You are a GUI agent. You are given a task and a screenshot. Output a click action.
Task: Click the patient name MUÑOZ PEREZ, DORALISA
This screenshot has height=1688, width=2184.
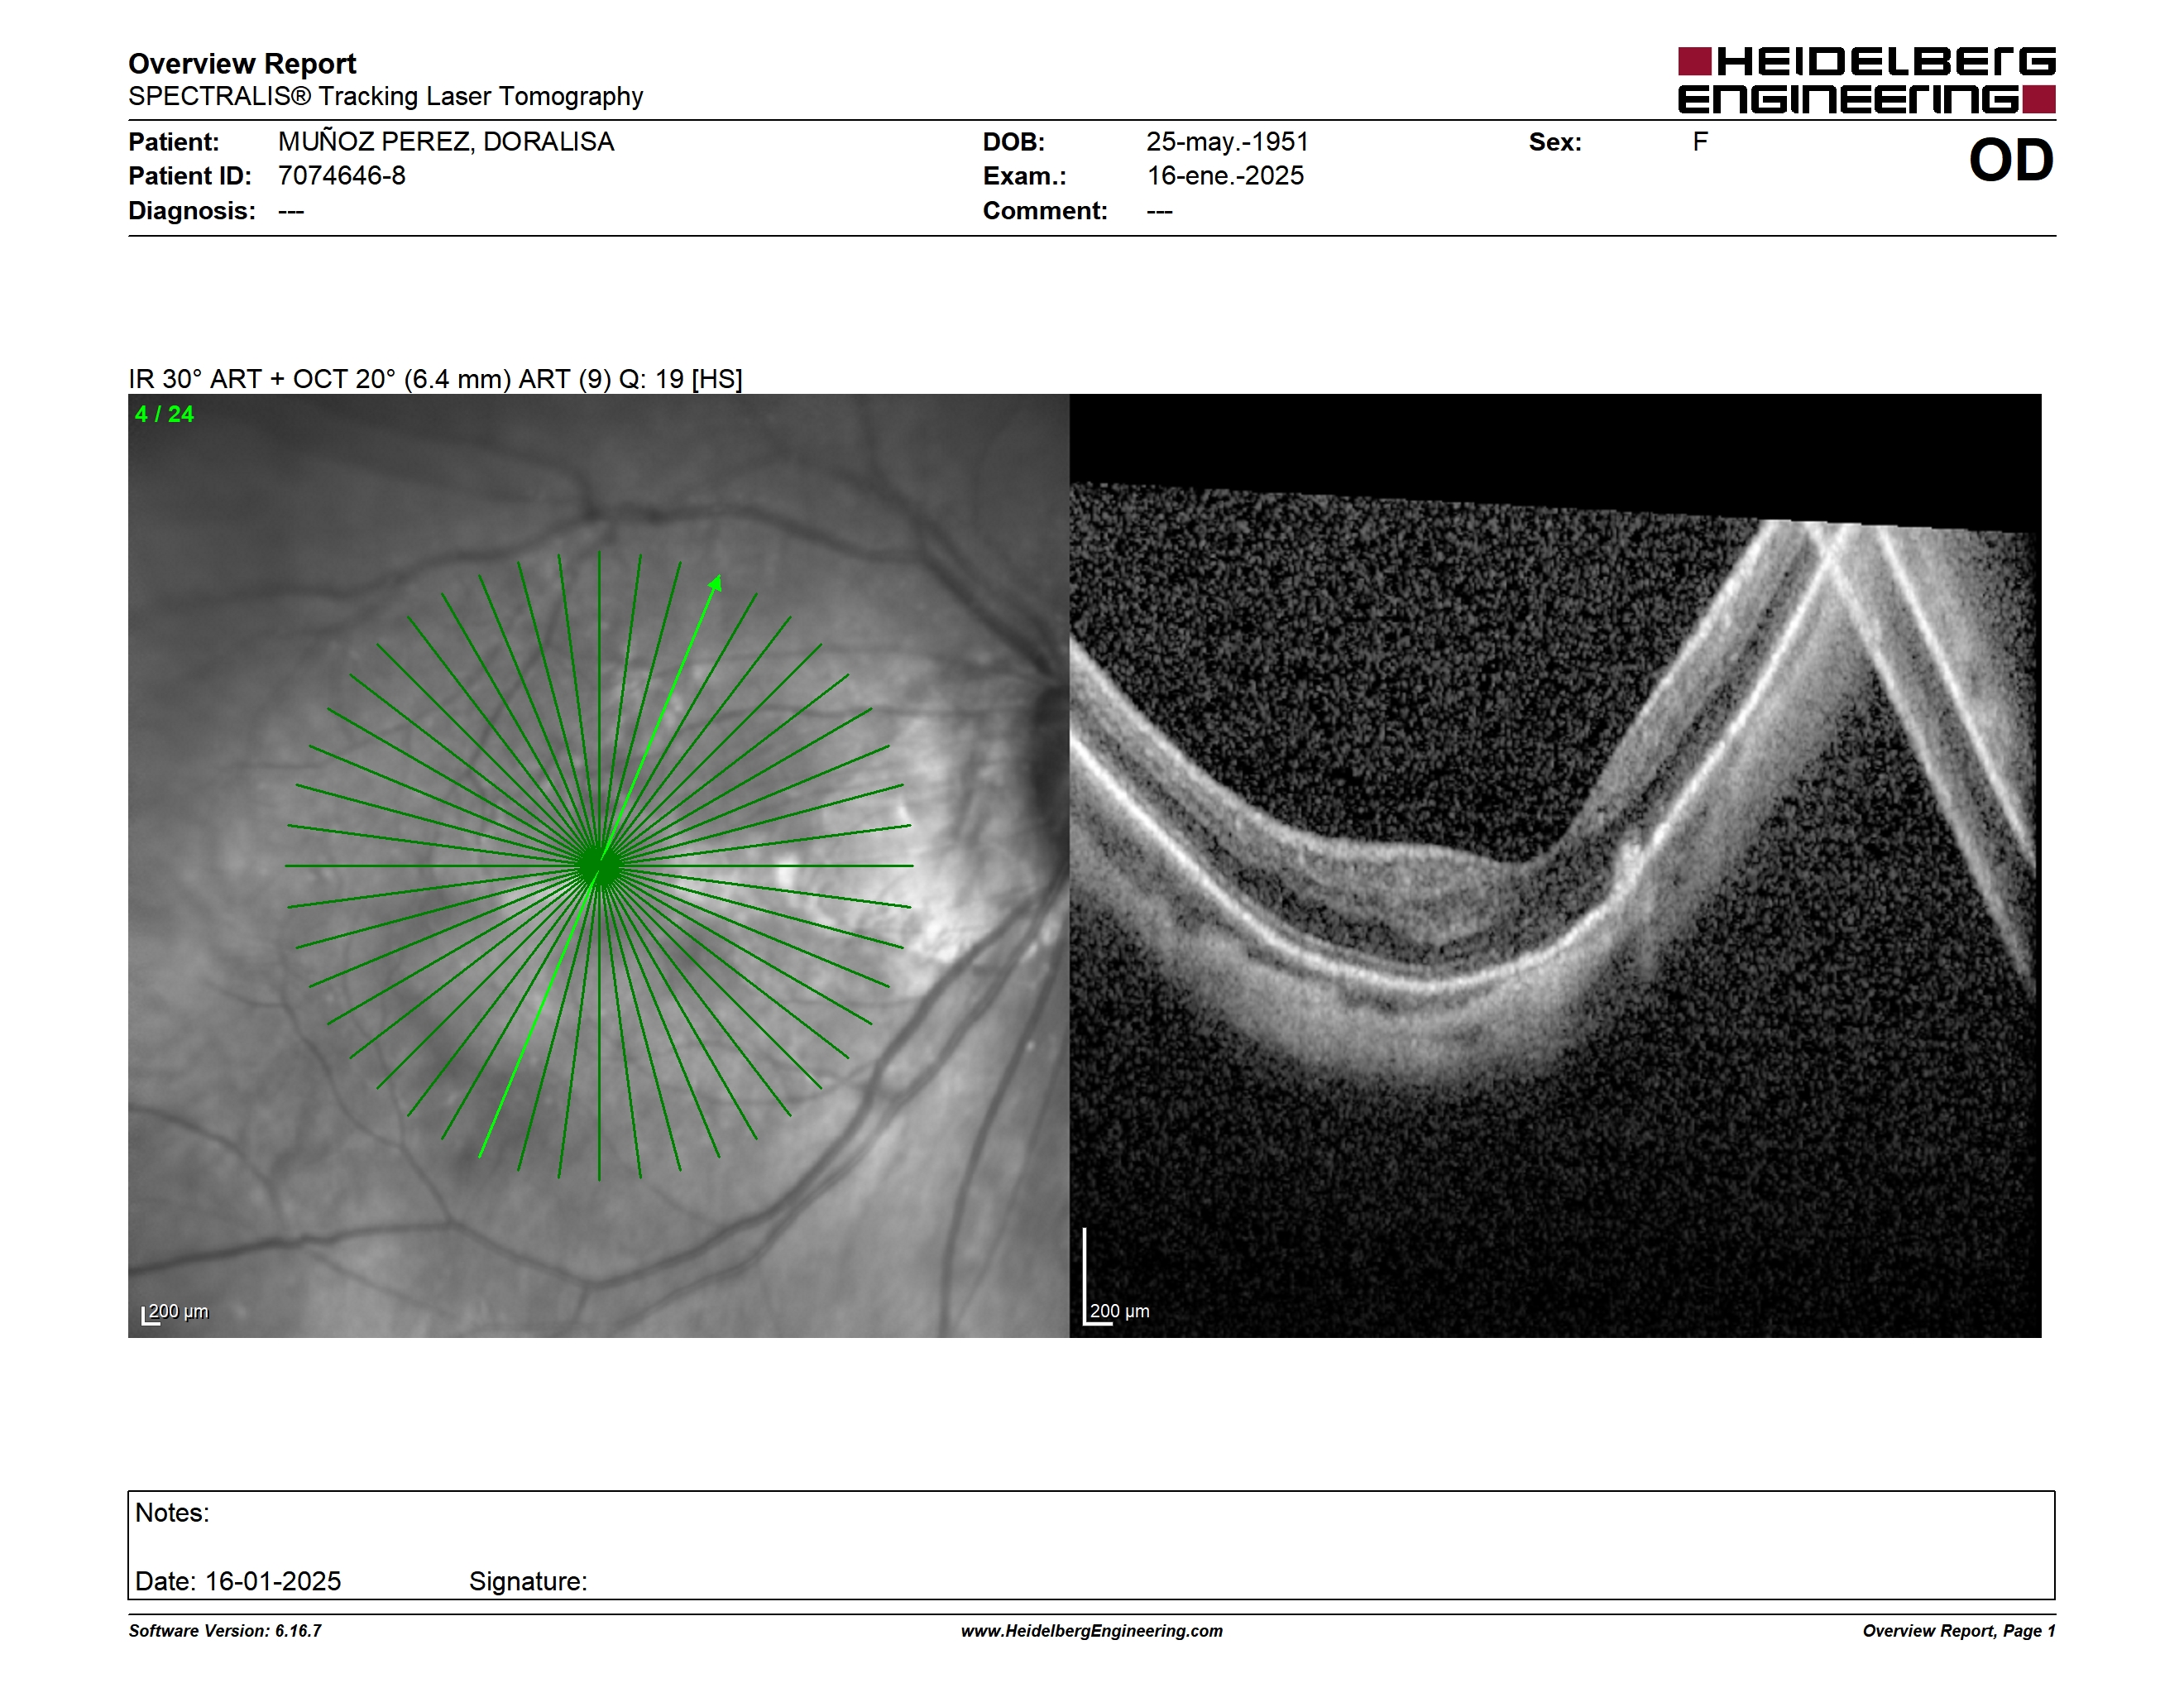click(x=446, y=142)
